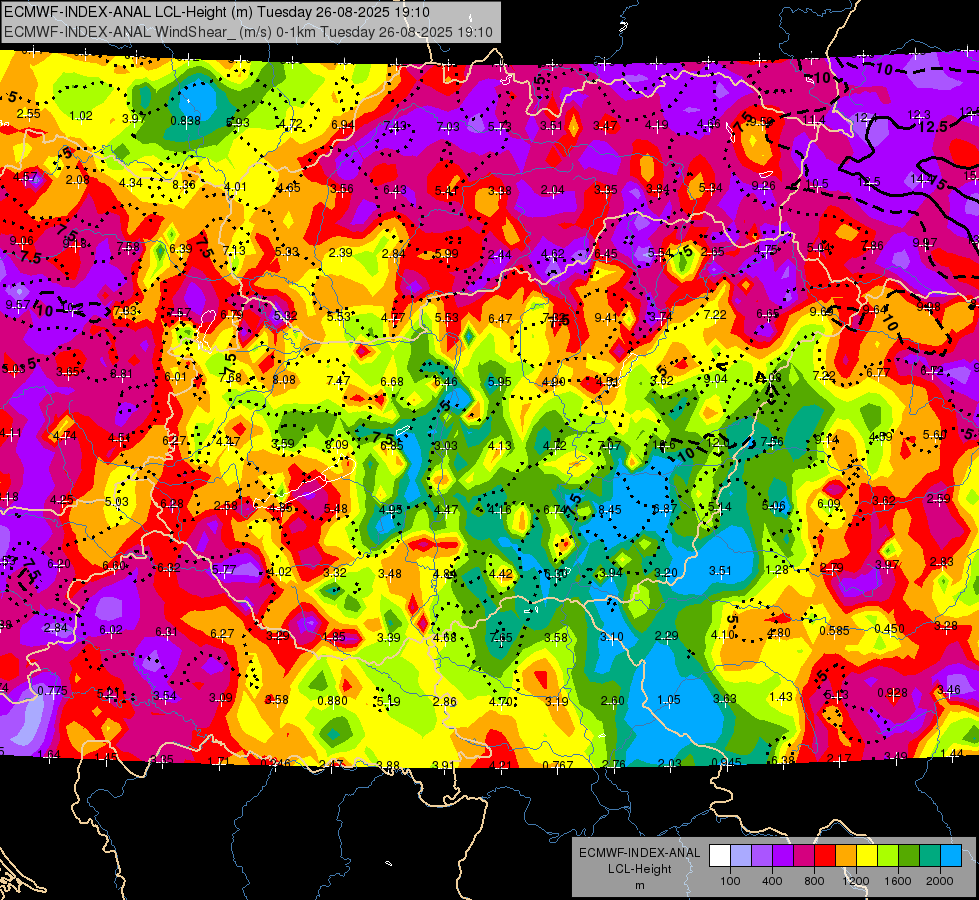
Task: Click the wind shear value '1.43'
Action: pyautogui.click(x=781, y=696)
